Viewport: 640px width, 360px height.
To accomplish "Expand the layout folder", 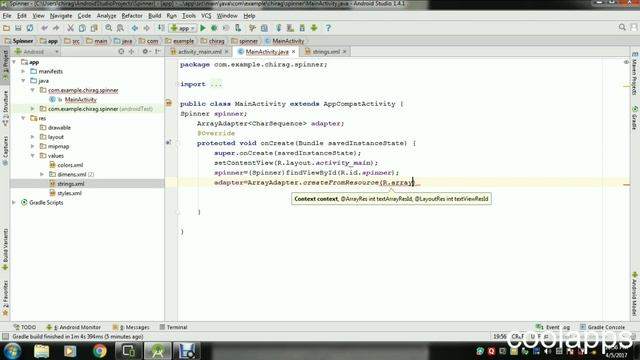I will point(33,137).
